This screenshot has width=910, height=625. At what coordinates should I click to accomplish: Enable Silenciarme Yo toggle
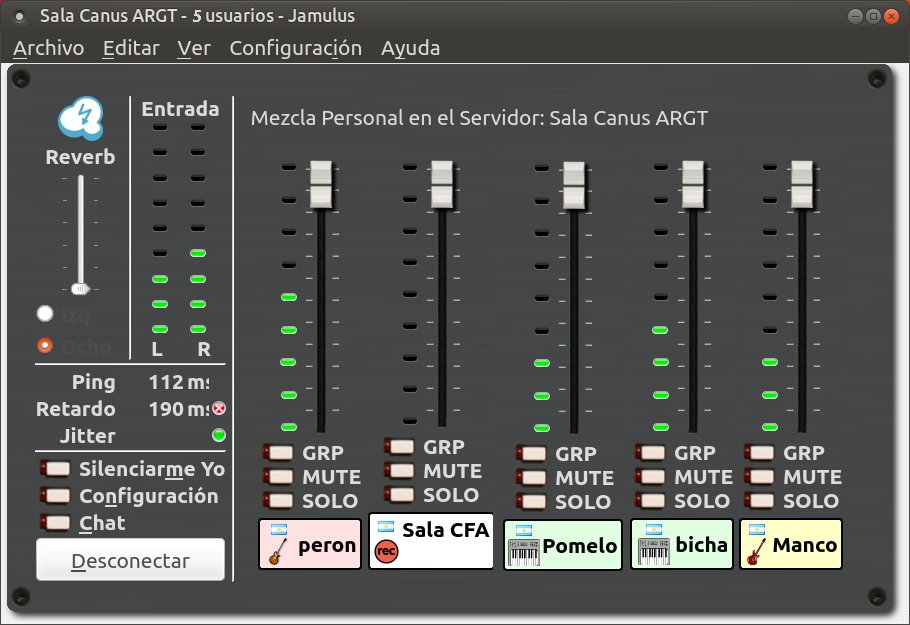coord(55,468)
